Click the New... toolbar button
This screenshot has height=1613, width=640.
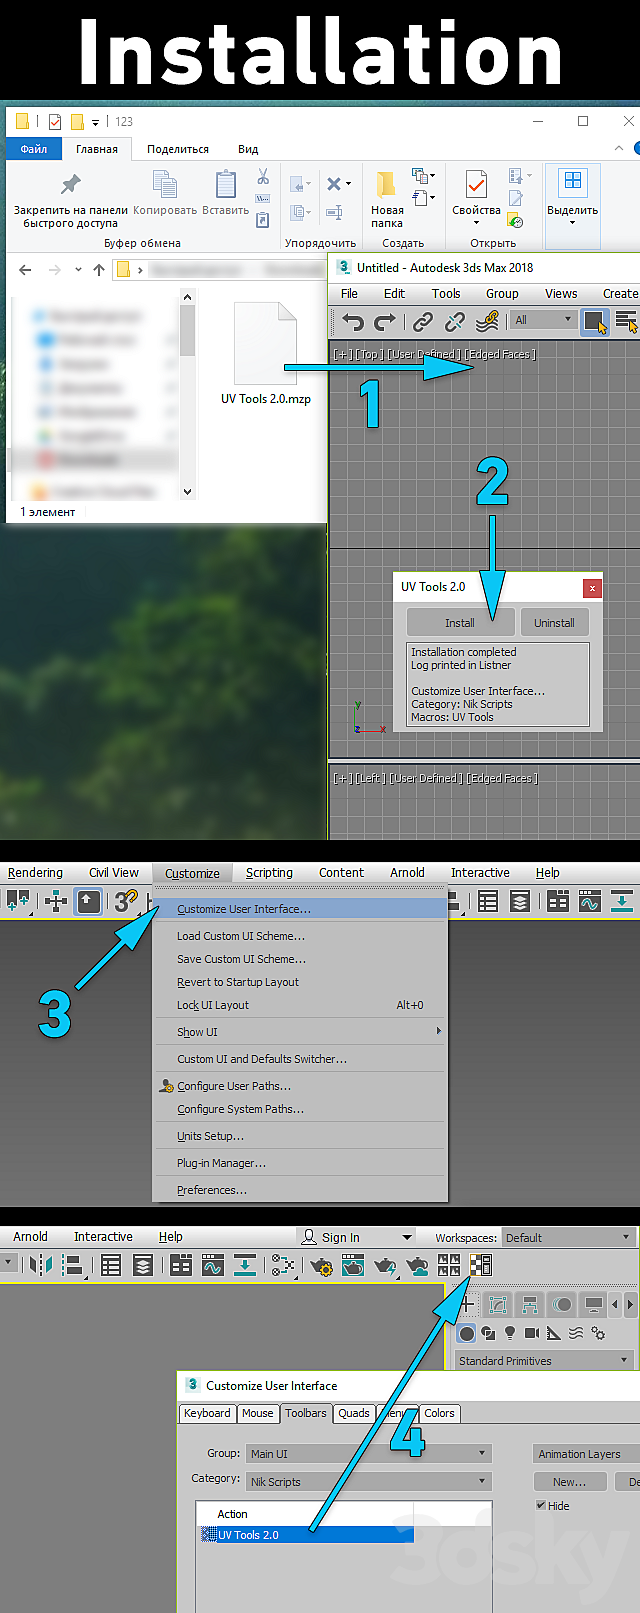[x=570, y=1482]
